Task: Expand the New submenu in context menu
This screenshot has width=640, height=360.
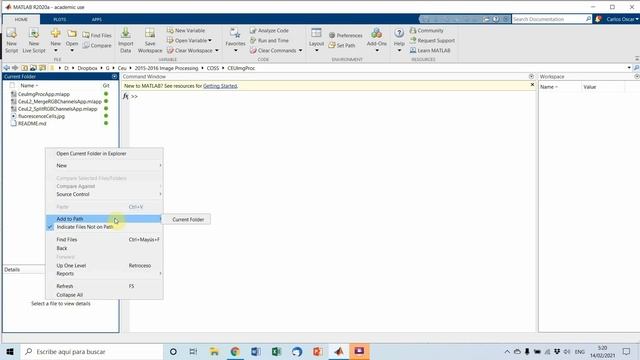Action: (104, 166)
